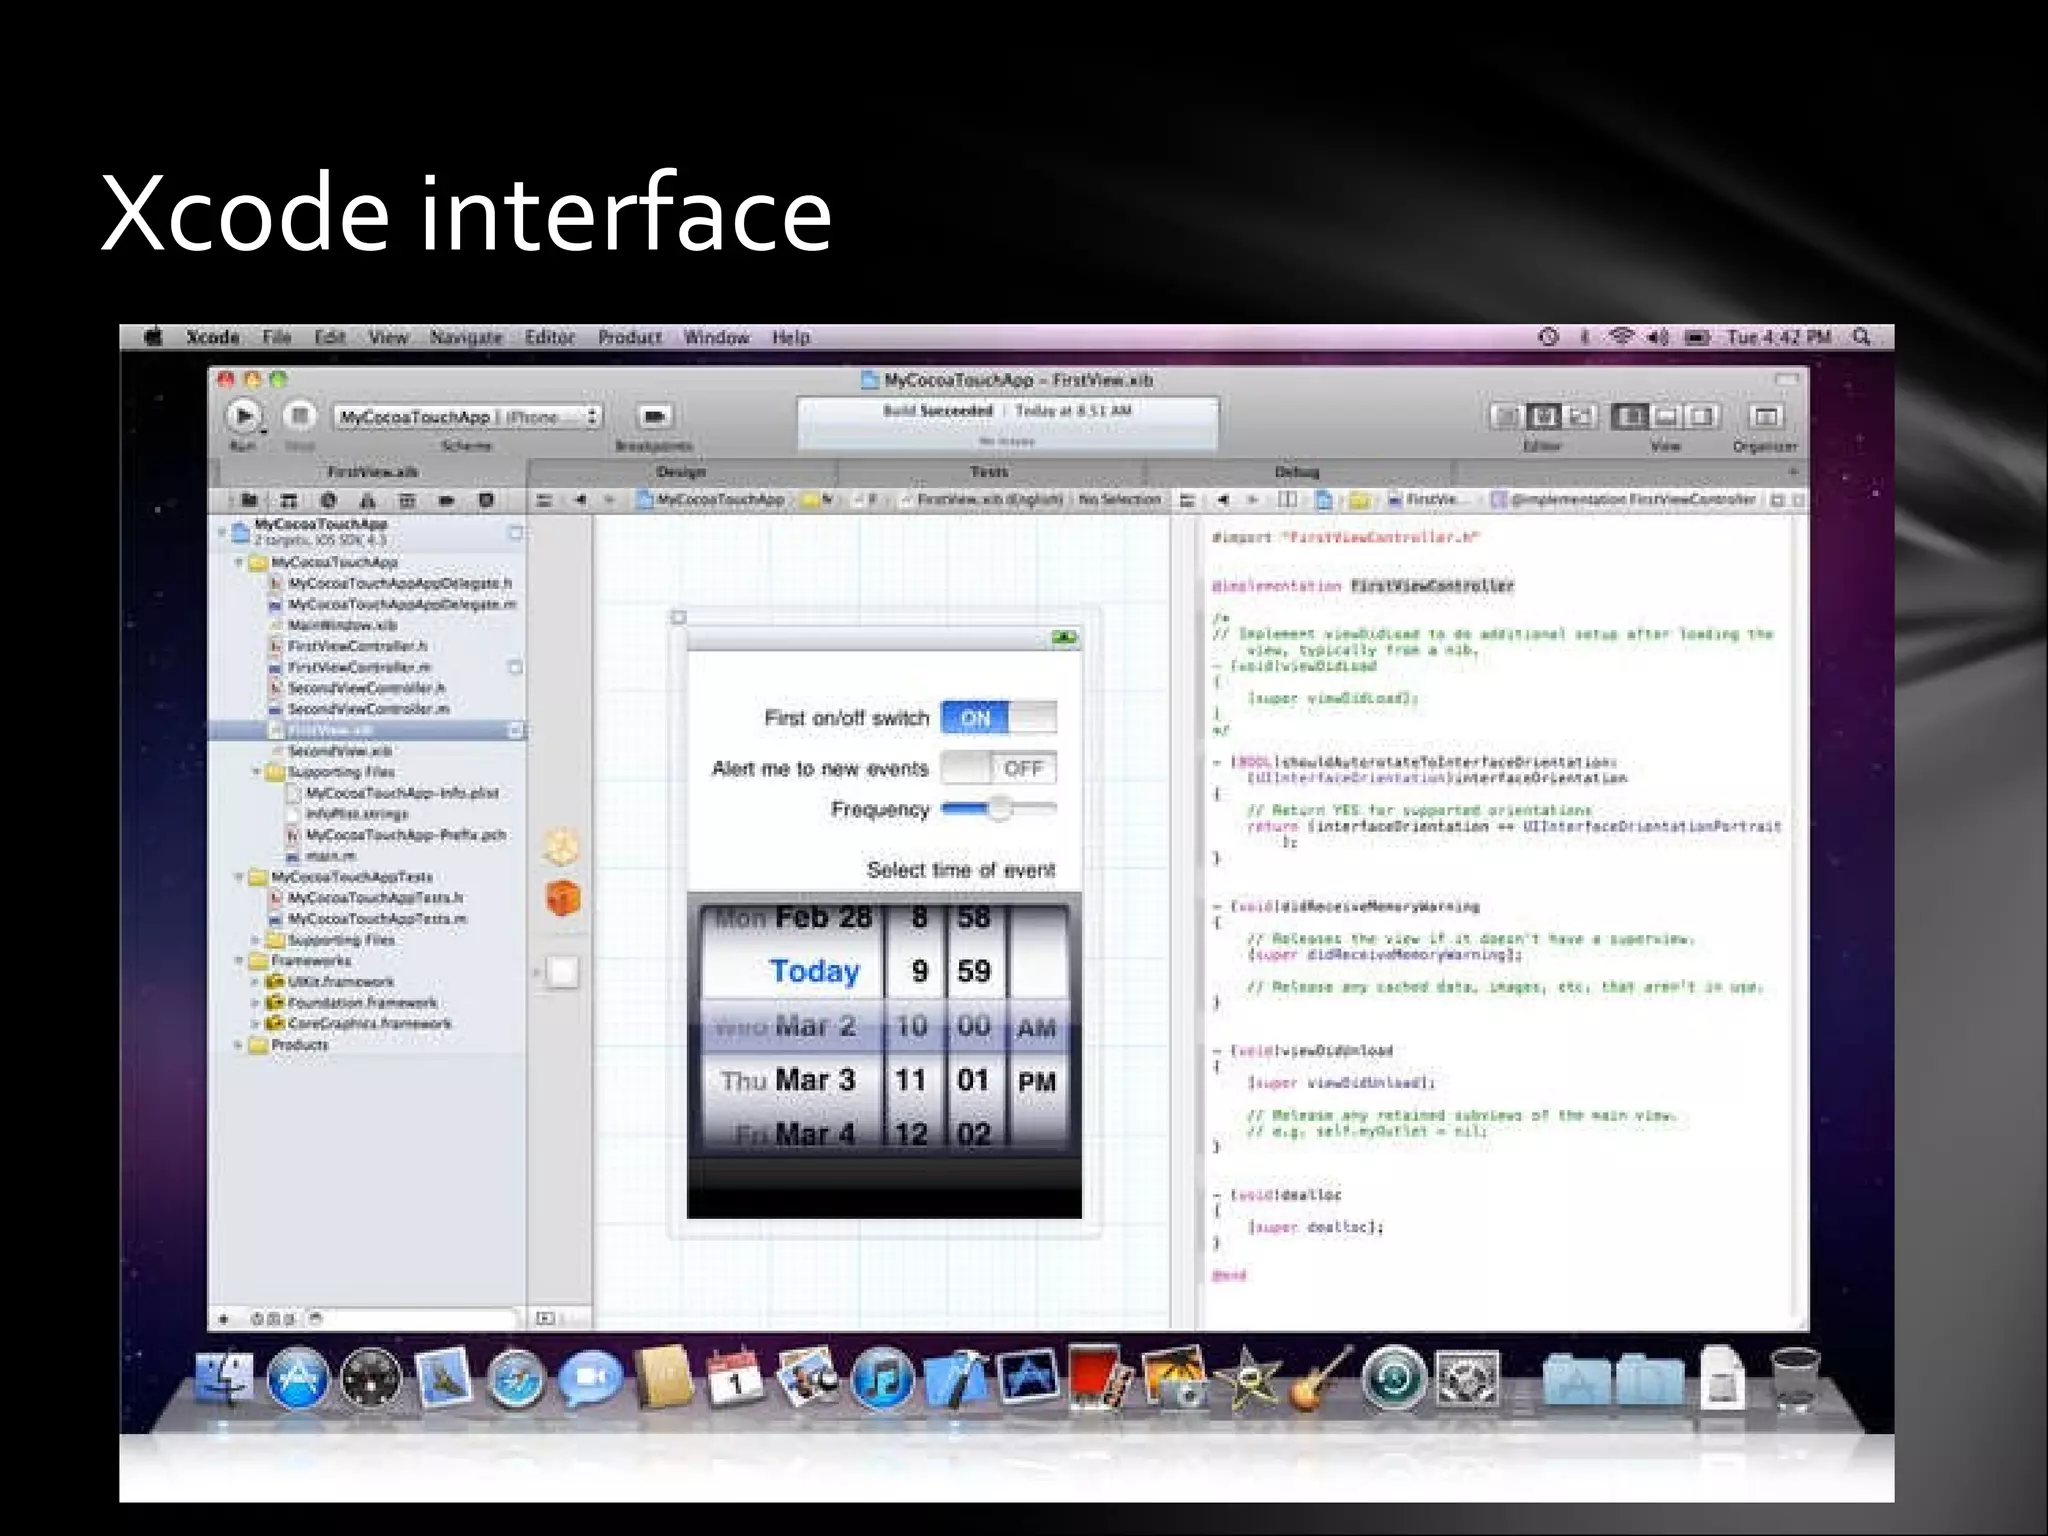This screenshot has width=2048, height=1536.
Task: Select the Version editor button
Action: [x=1580, y=416]
